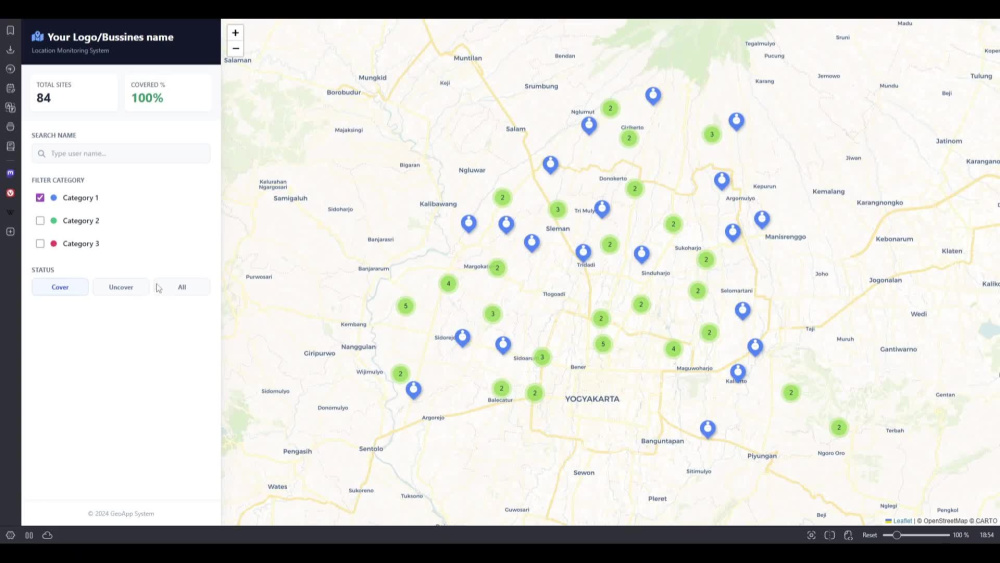
Task: Select the All status filter
Action: point(182,287)
